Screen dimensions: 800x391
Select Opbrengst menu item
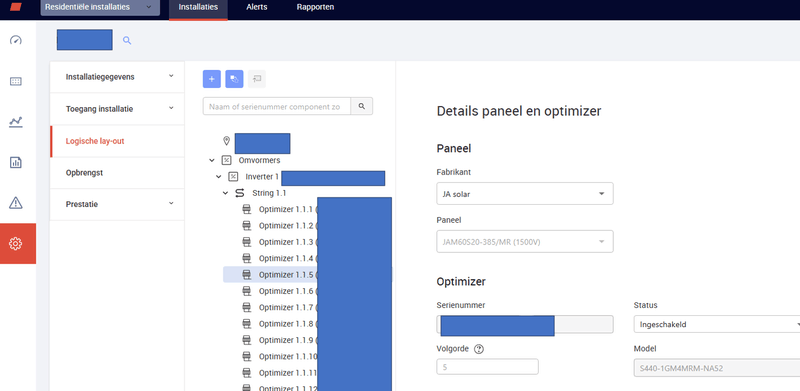(x=117, y=173)
